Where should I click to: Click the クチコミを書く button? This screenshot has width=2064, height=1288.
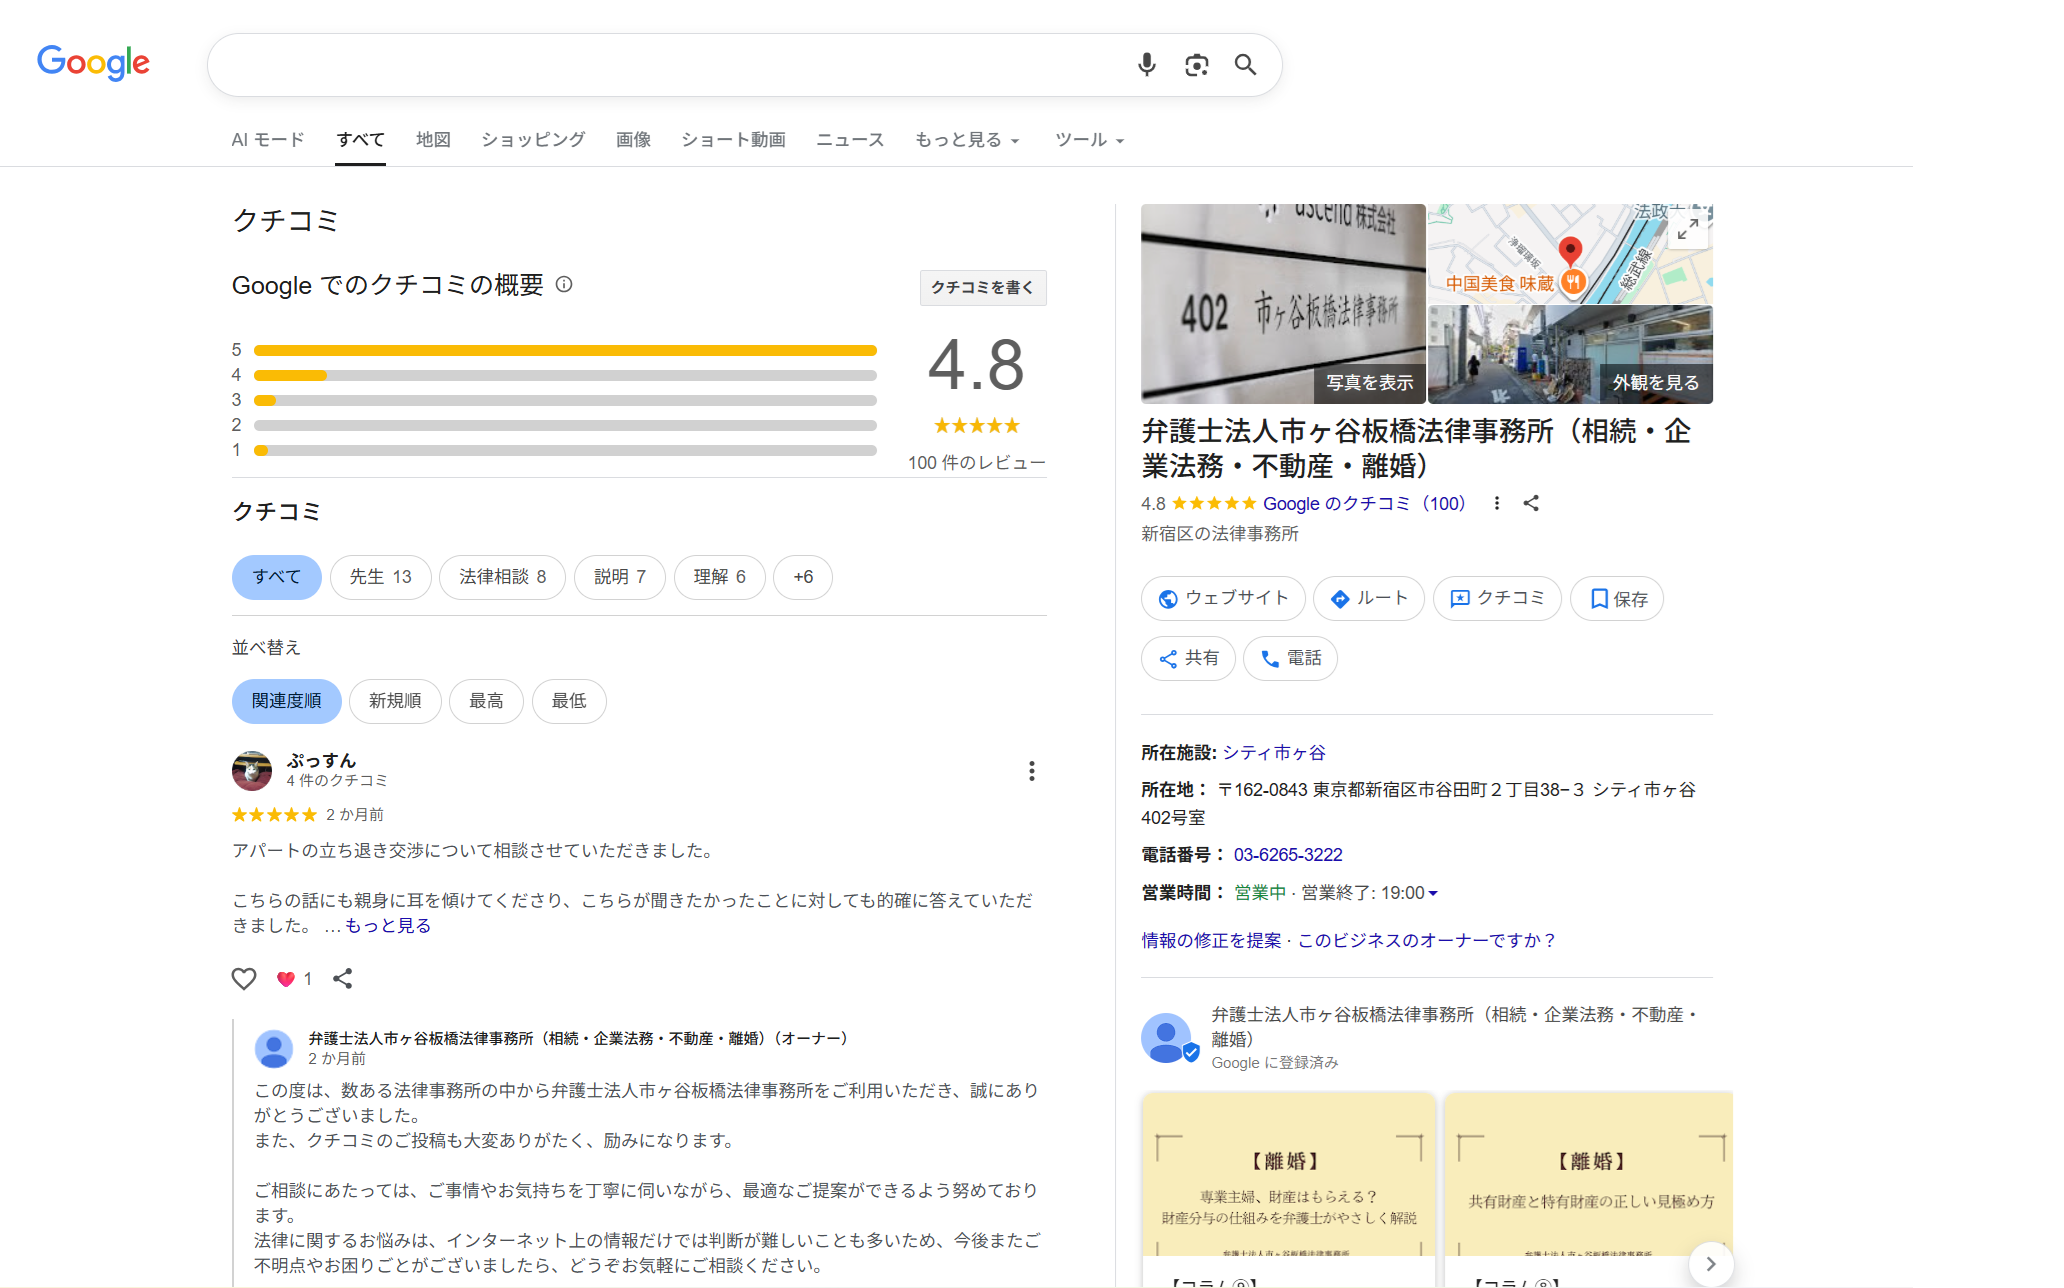[983, 287]
